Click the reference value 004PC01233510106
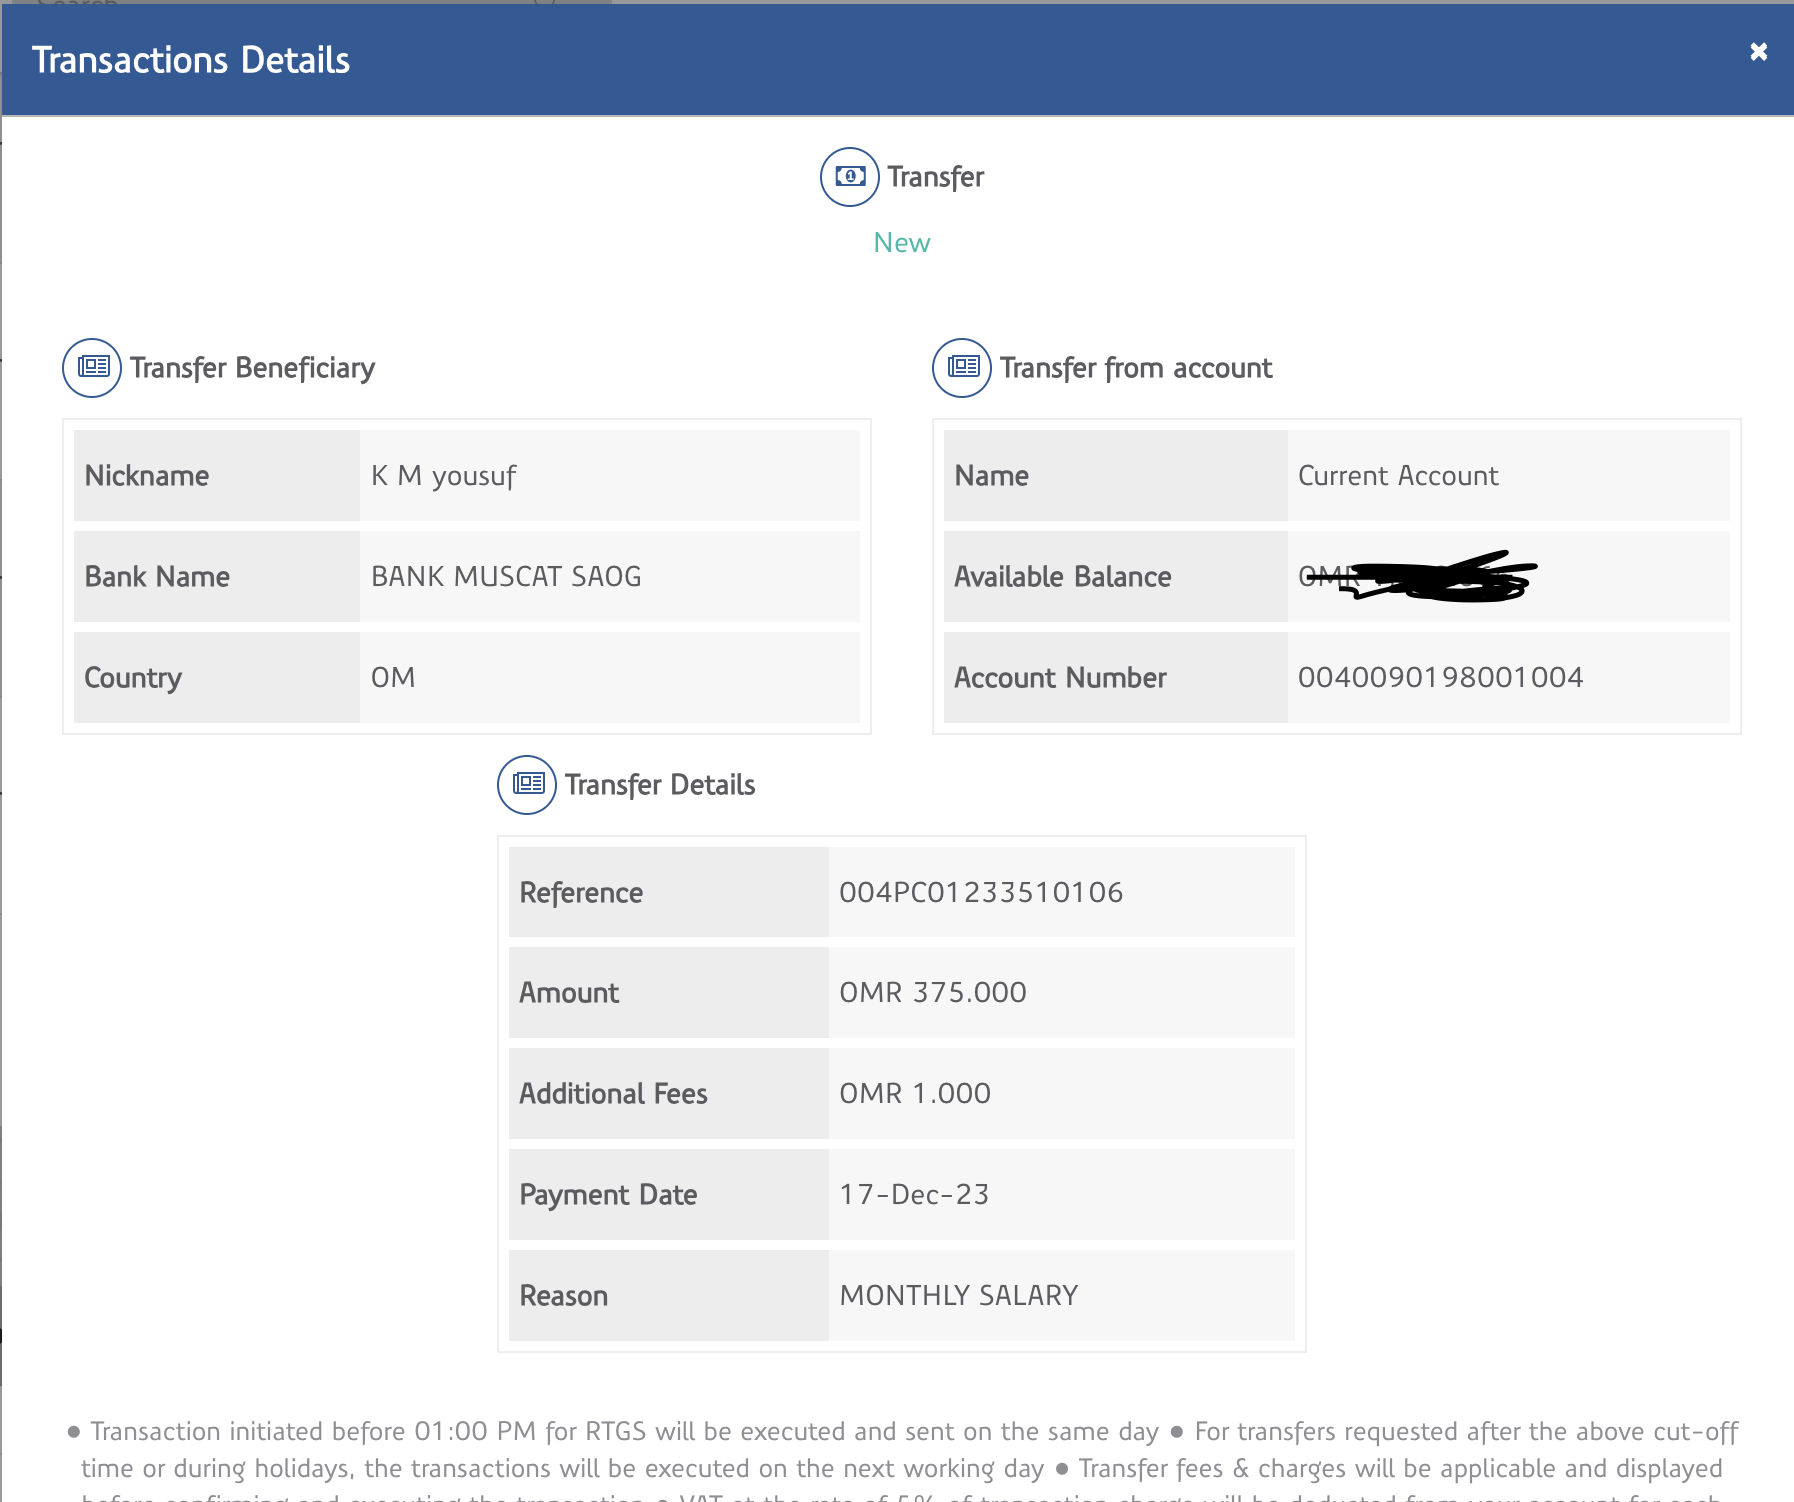This screenshot has width=1794, height=1502. point(981,892)
